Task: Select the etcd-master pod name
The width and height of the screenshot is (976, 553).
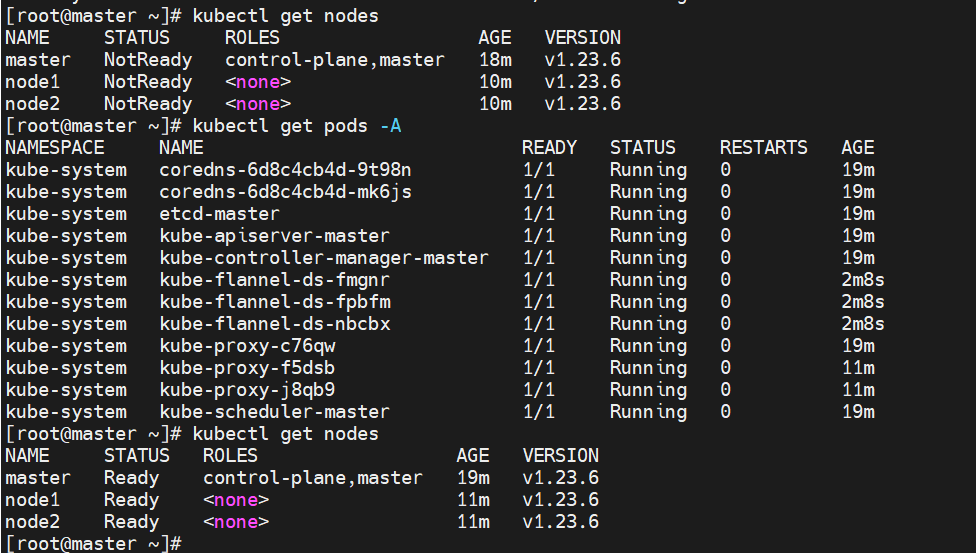Action: pos(219,214)
